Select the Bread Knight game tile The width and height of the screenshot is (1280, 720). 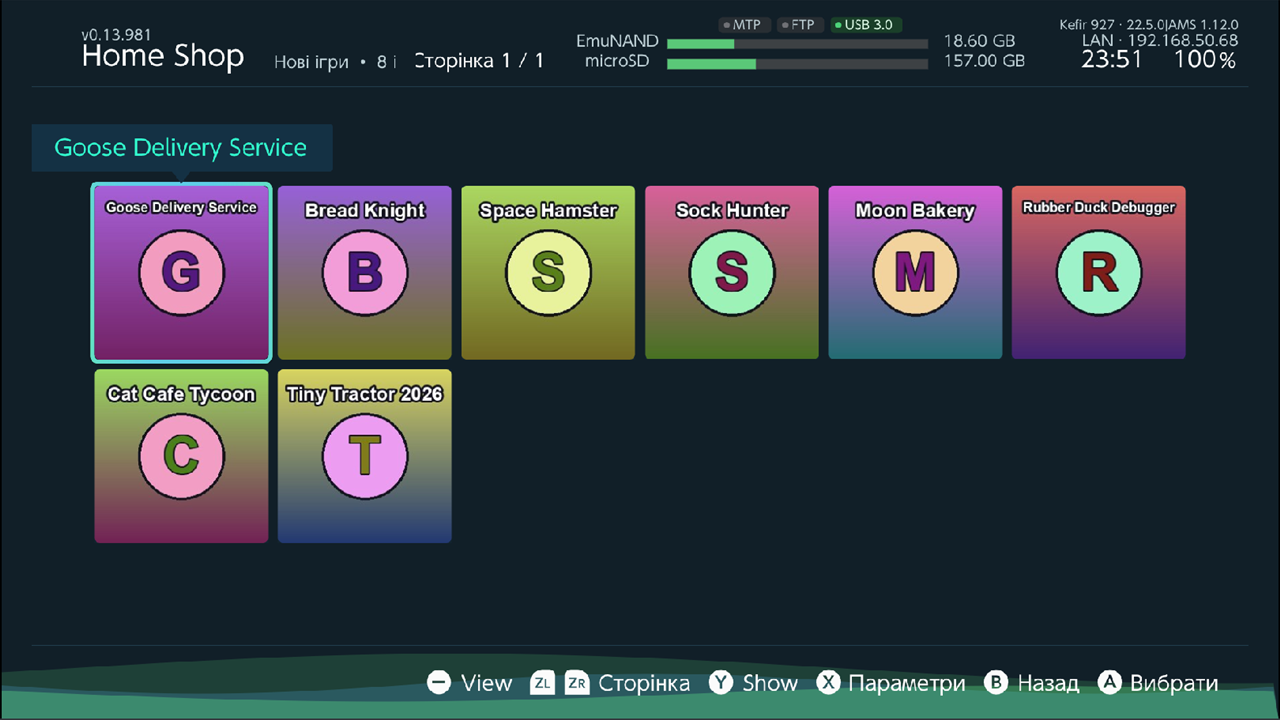click(365, 273)
